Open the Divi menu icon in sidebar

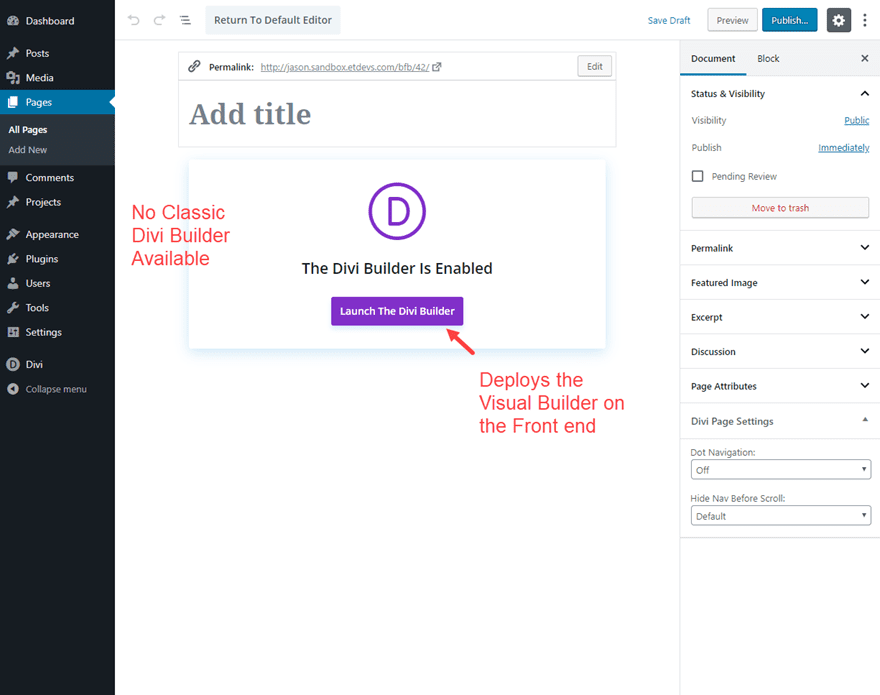pyautogui.click(x=13, y=364)
